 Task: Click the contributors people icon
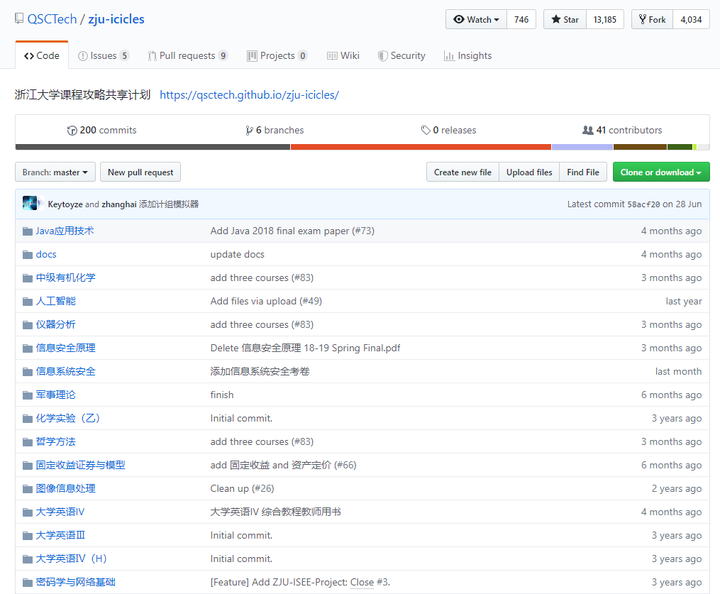click(588, 130)
